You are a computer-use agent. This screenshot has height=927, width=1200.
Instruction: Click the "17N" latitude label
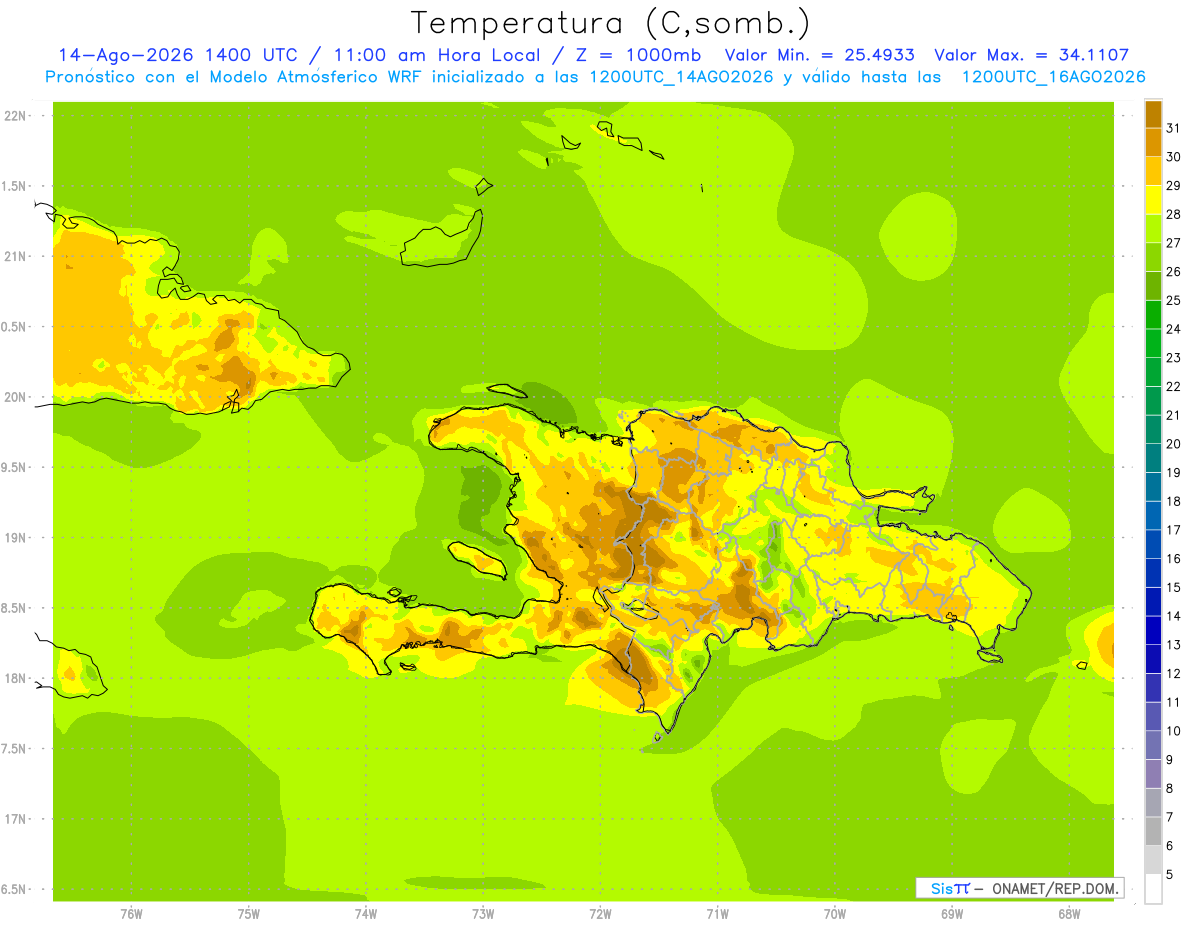[14, 819]
